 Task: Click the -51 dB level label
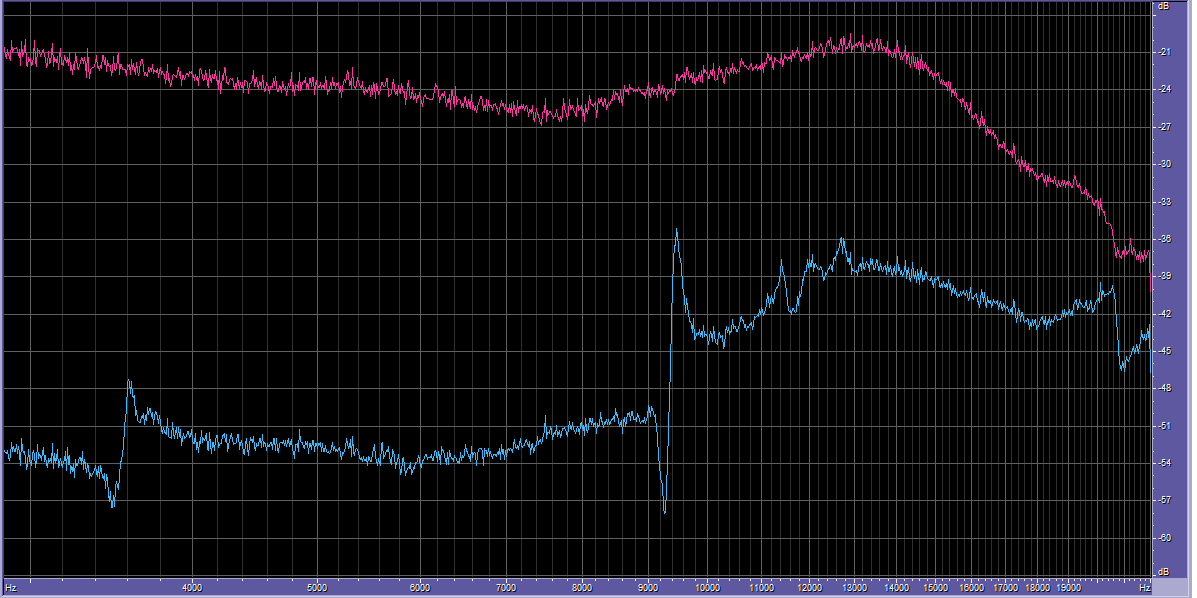point(1165,426)
